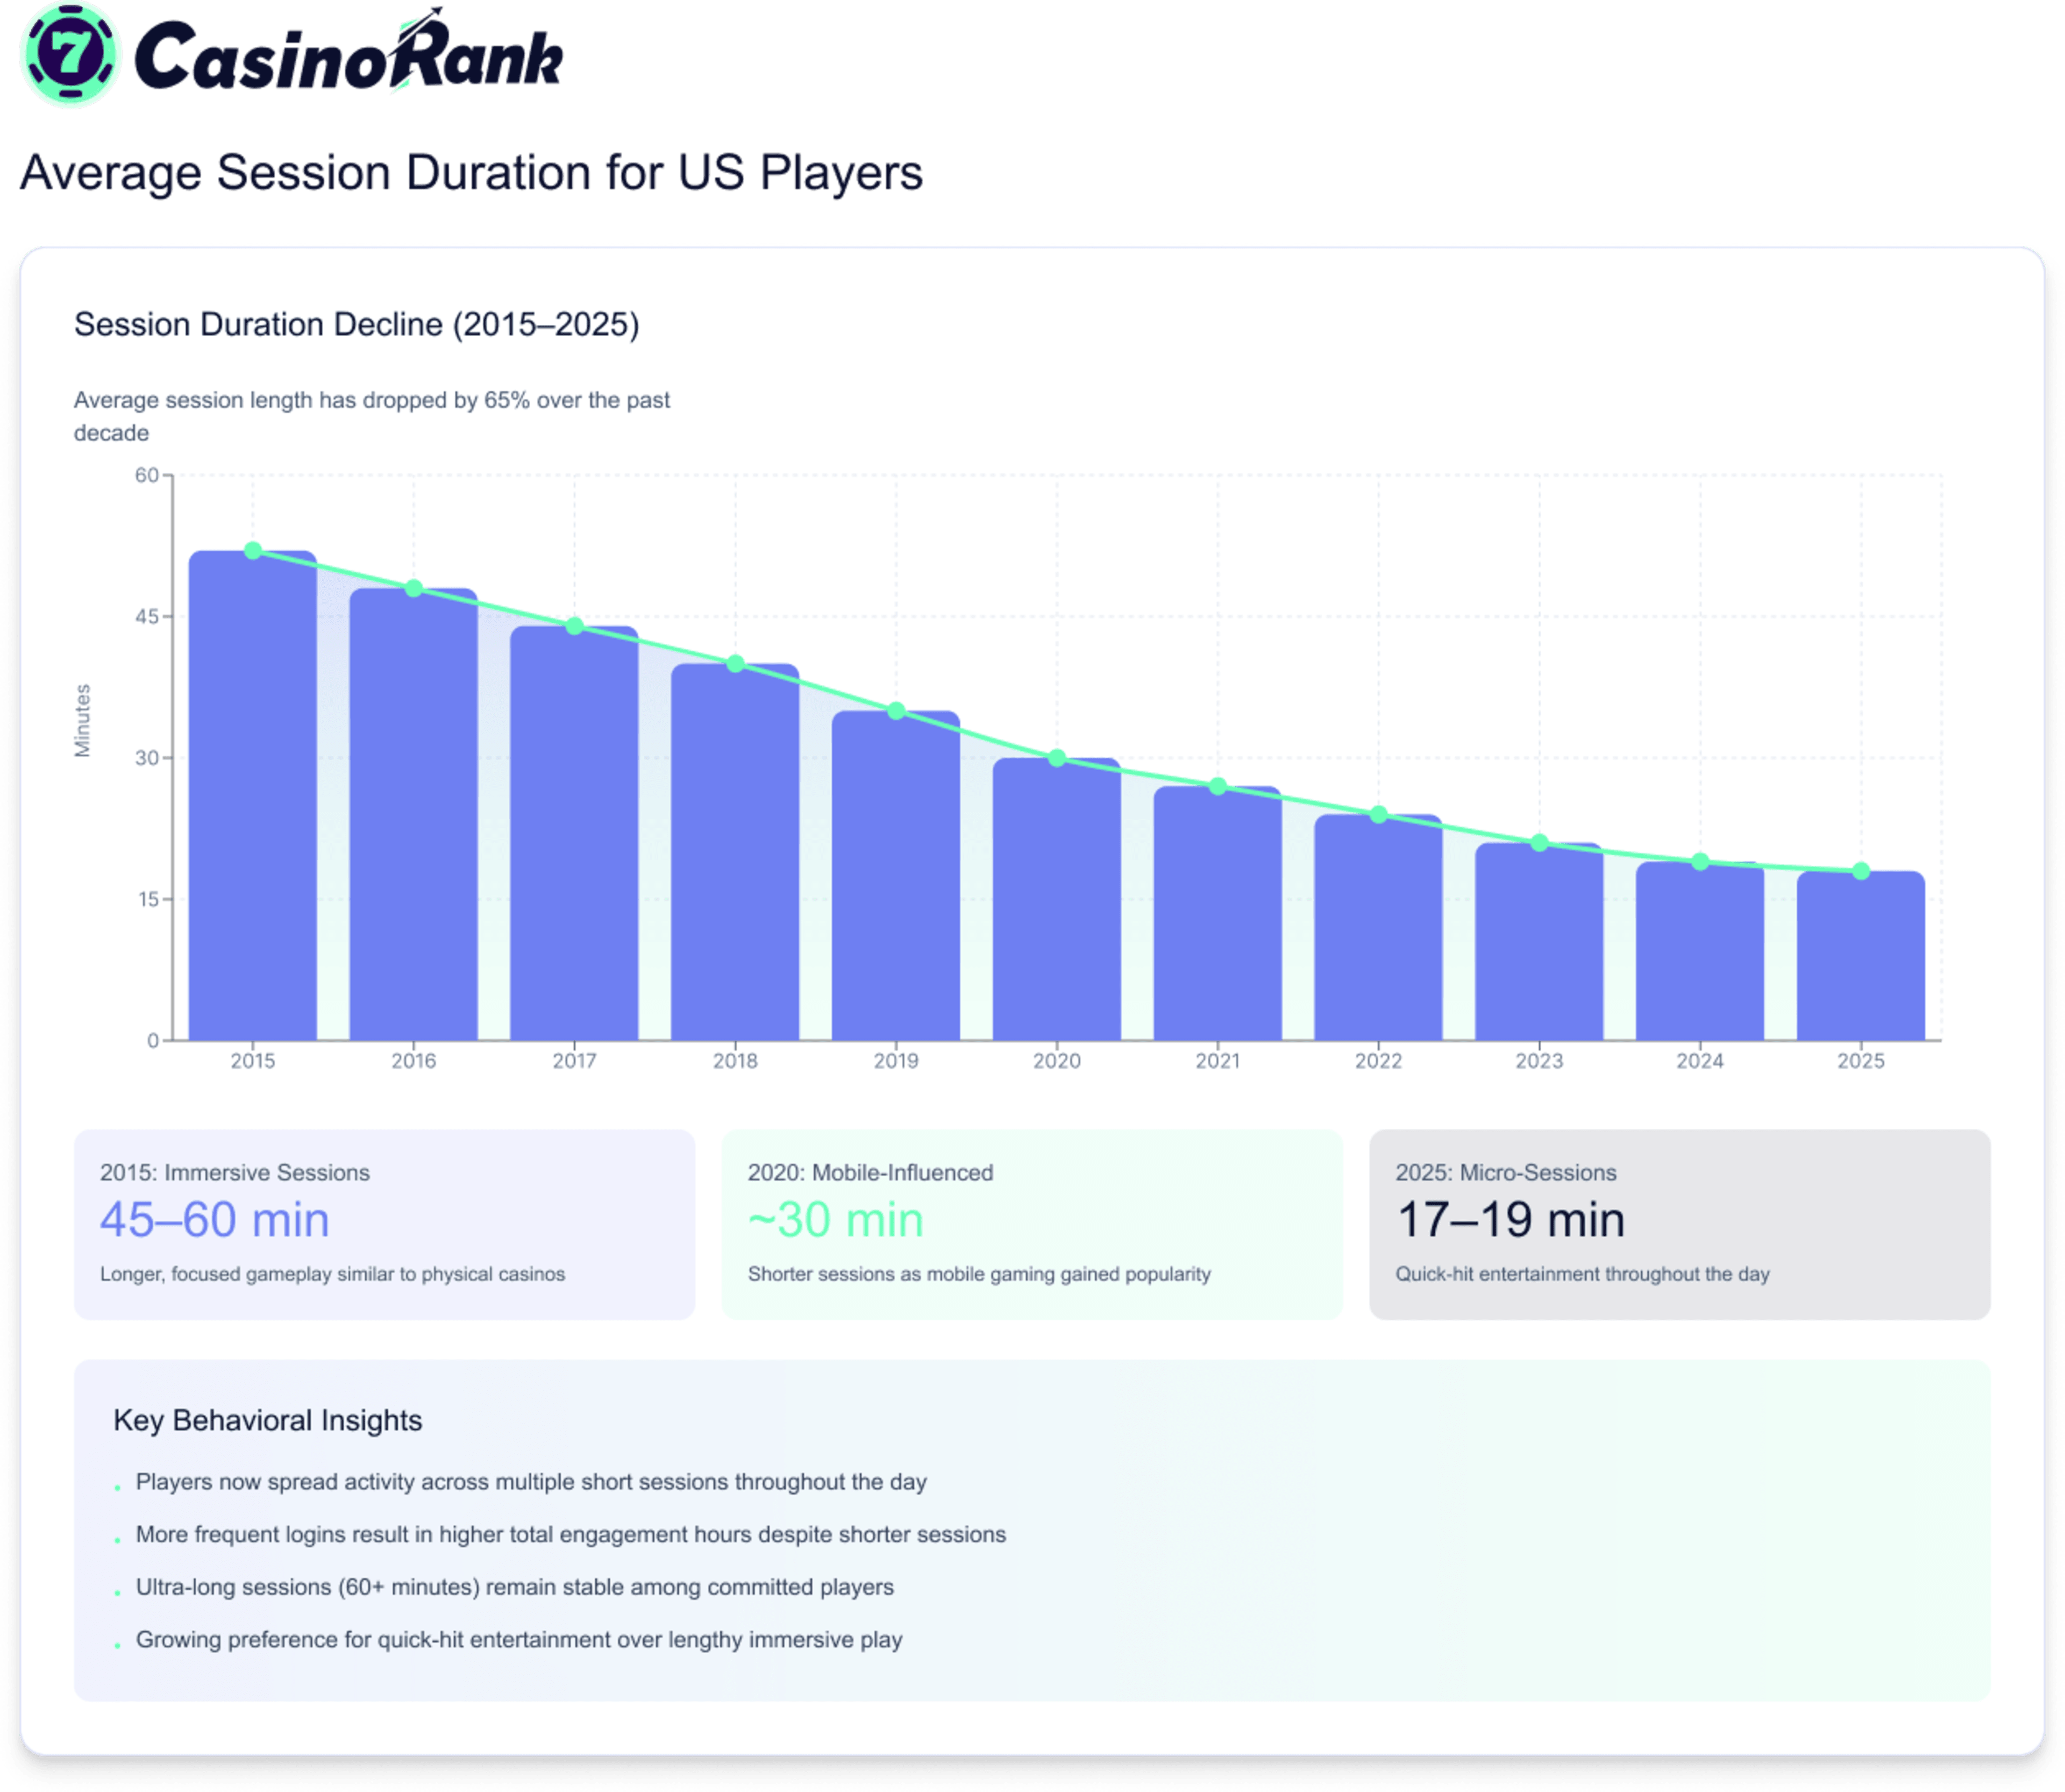Screen dimensions: 2065x1792
Task: Click the Session Duration Decline chart title
Action: (356, 324)
